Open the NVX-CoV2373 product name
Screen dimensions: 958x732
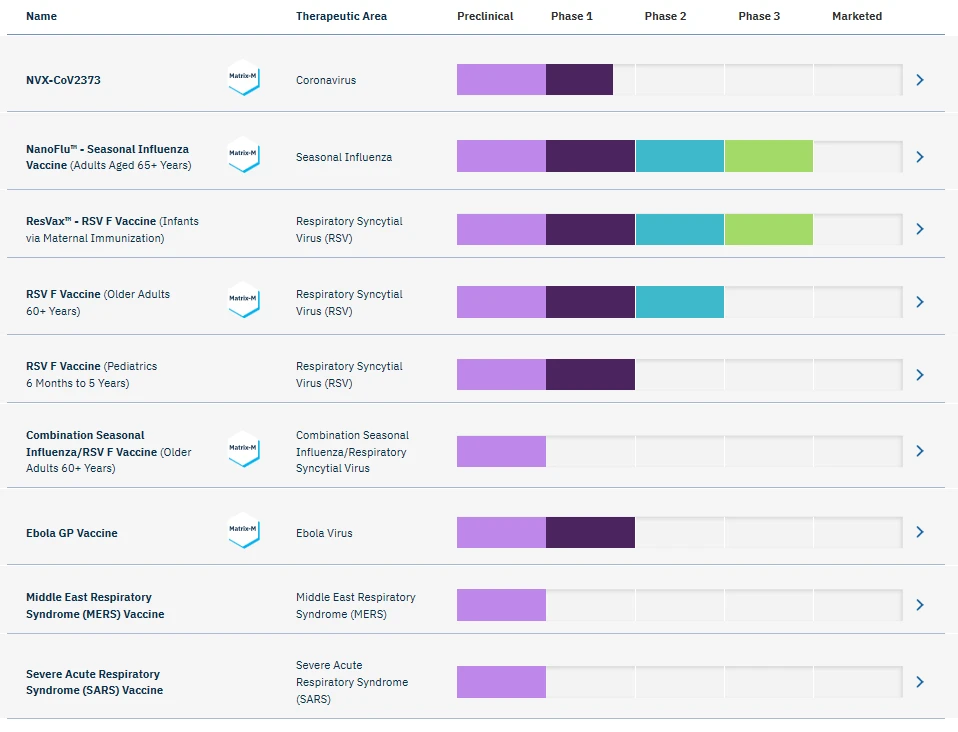click(63, 80)
